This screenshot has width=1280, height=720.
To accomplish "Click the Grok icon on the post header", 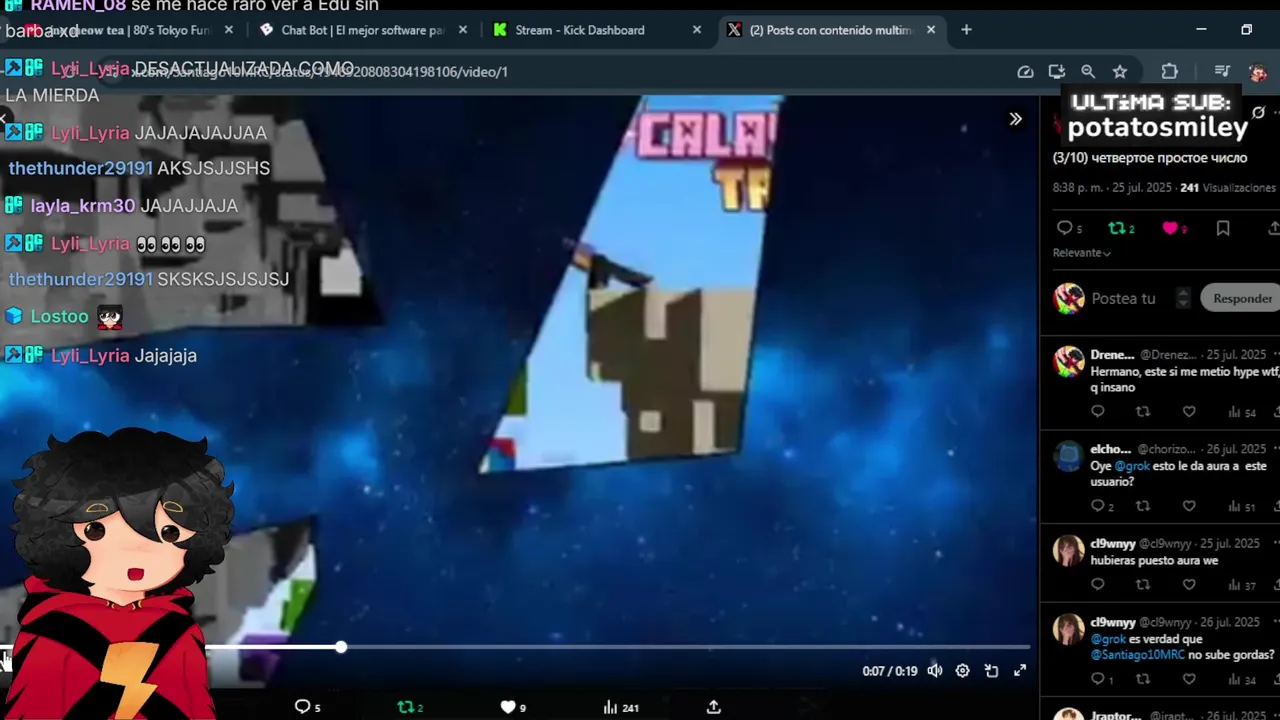I will (x=1259, y=112).
